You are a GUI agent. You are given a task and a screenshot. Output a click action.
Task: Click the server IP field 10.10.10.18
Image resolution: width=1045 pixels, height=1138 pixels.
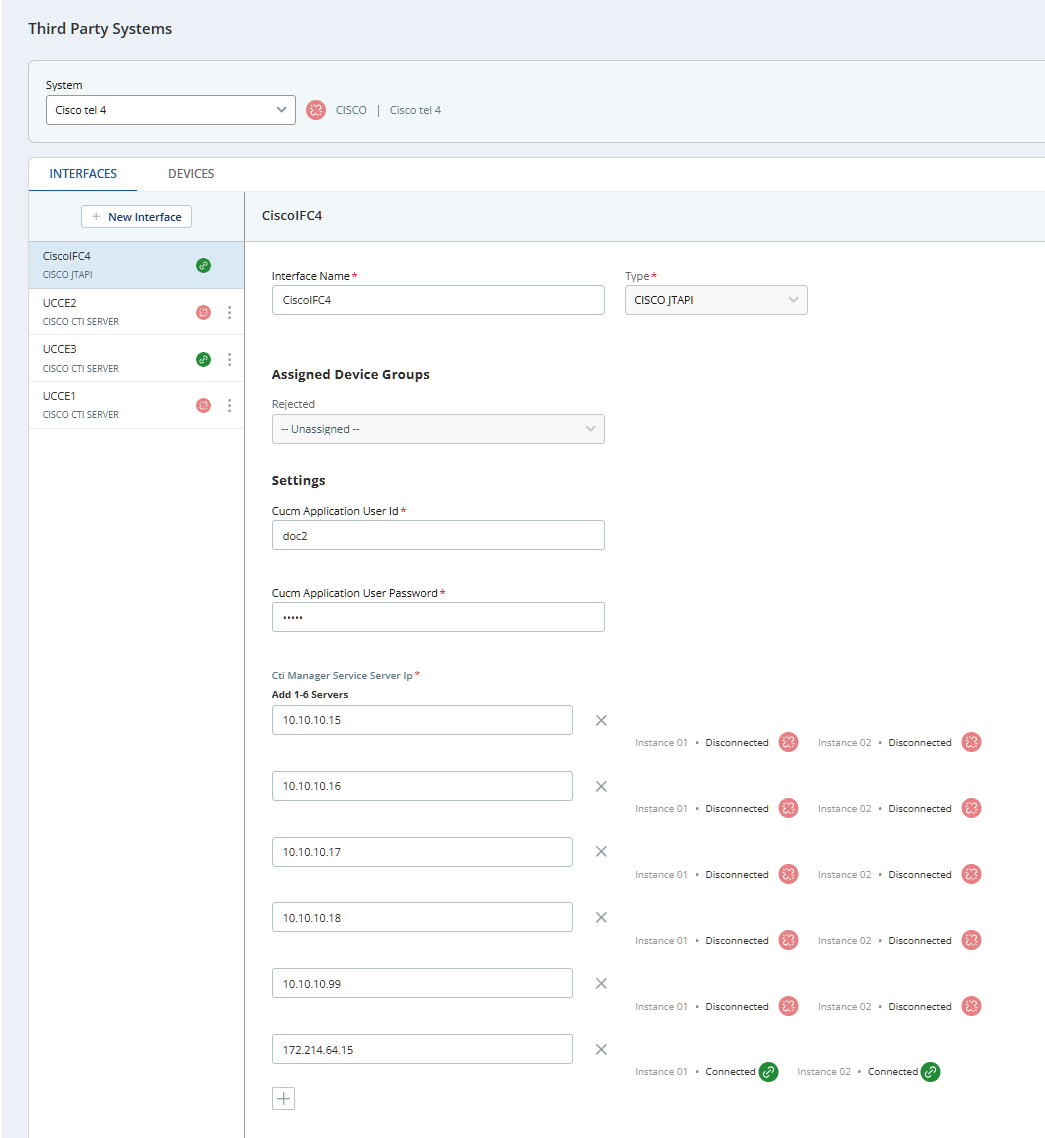422,917
